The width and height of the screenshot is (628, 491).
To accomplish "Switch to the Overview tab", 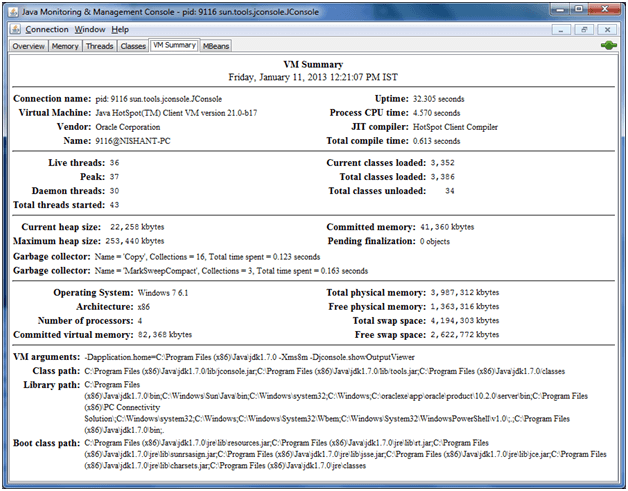I will pos(28,46).
